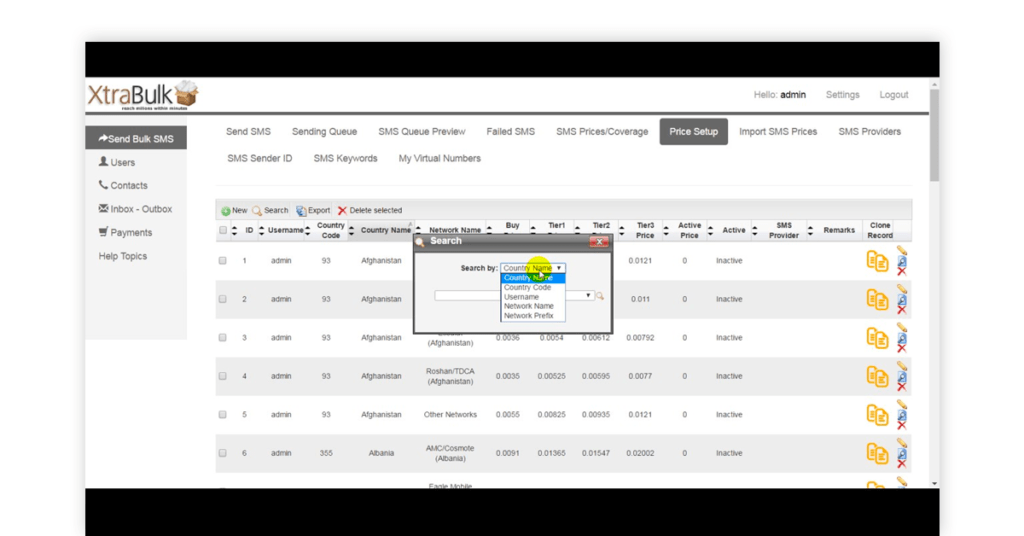The image size is (1024, 536).
Task: Open the Import SMS Prices tab
Action: click(777, 132)
